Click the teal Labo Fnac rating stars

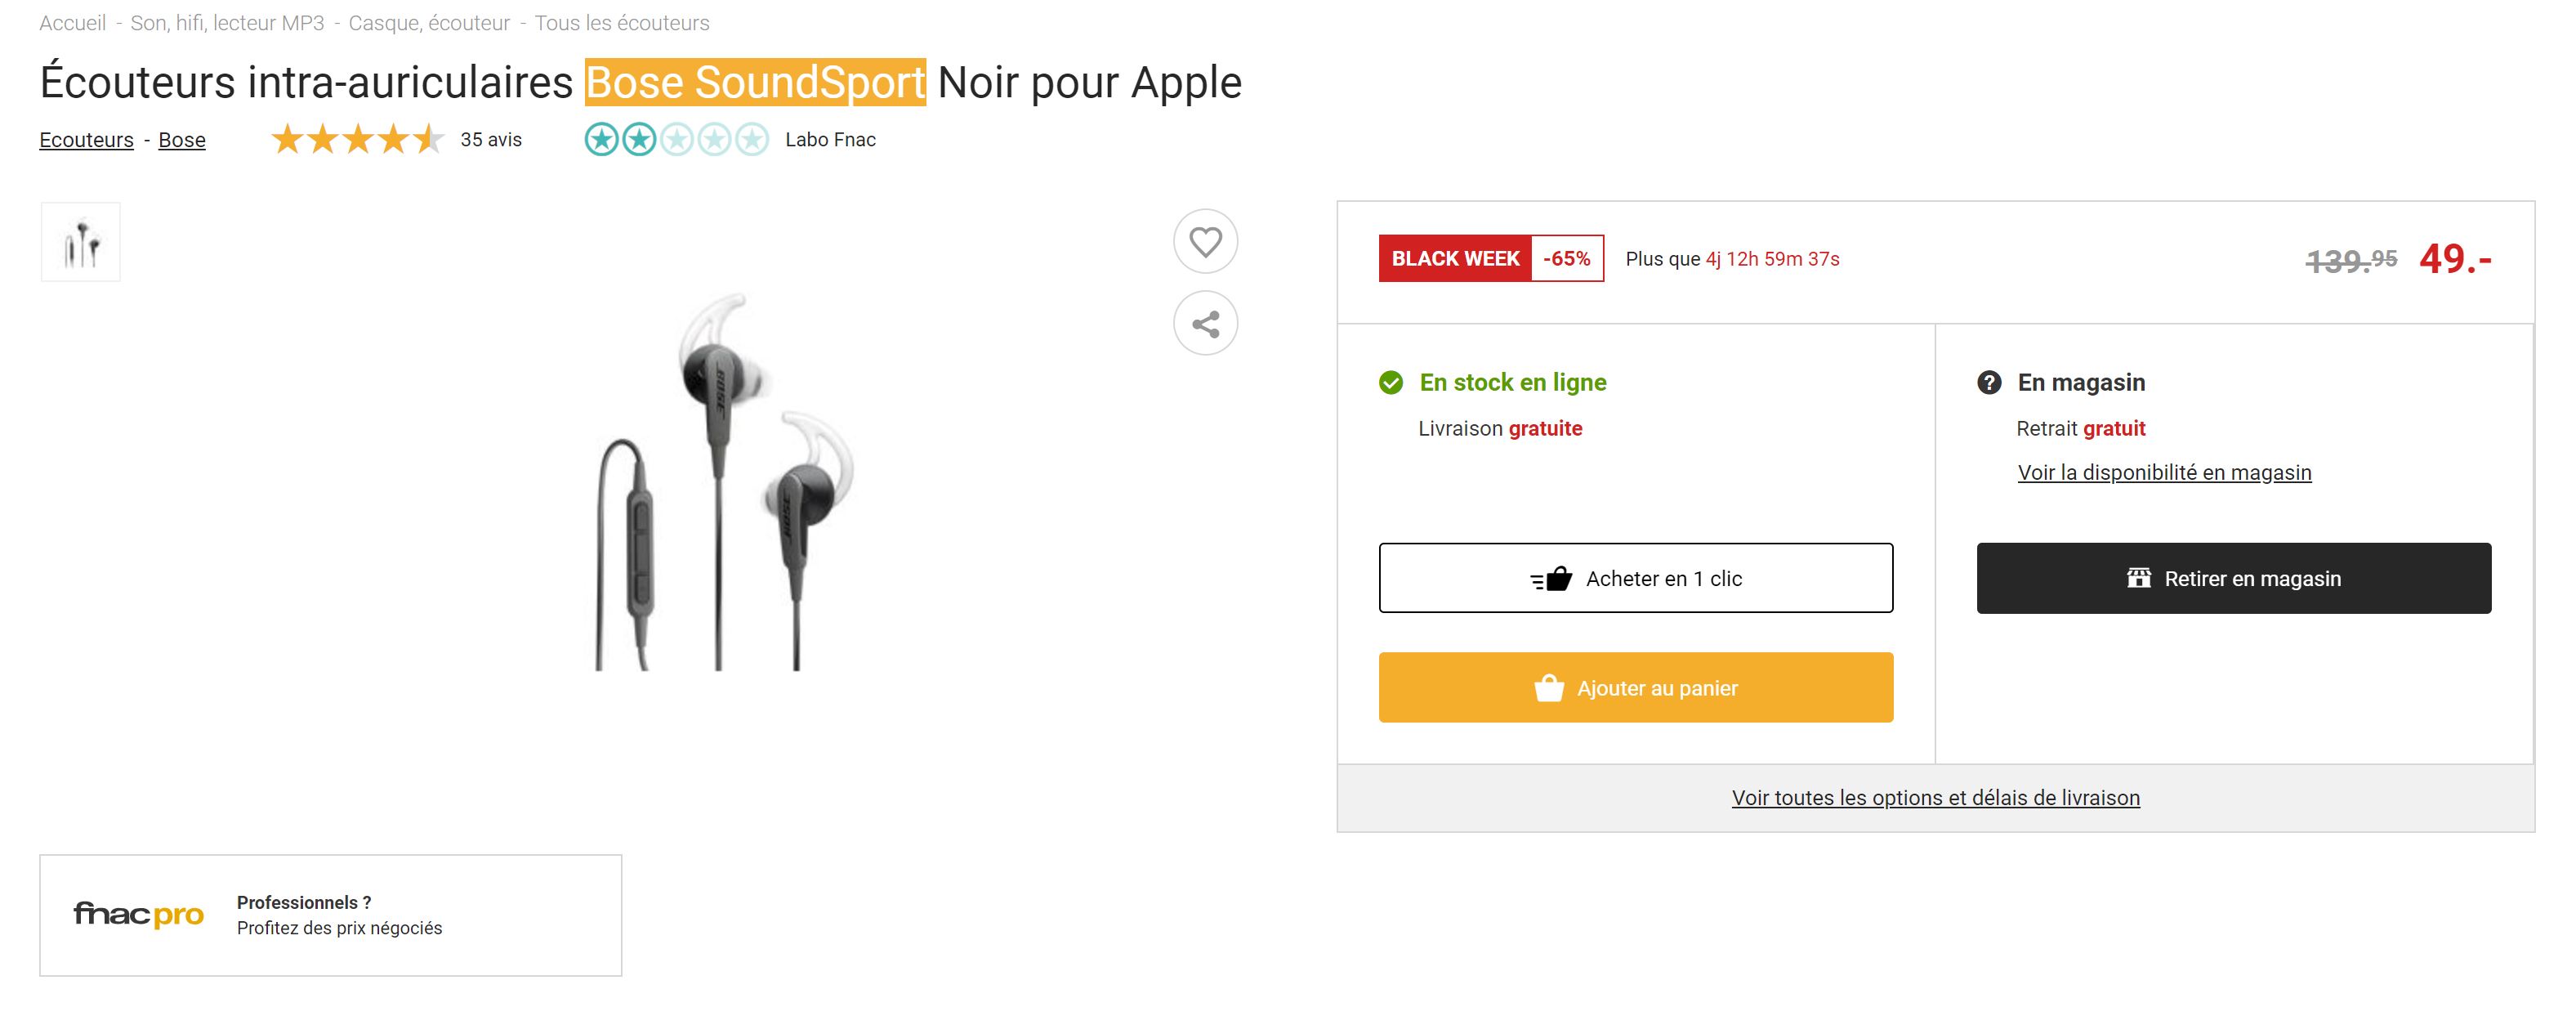[676, 140]
